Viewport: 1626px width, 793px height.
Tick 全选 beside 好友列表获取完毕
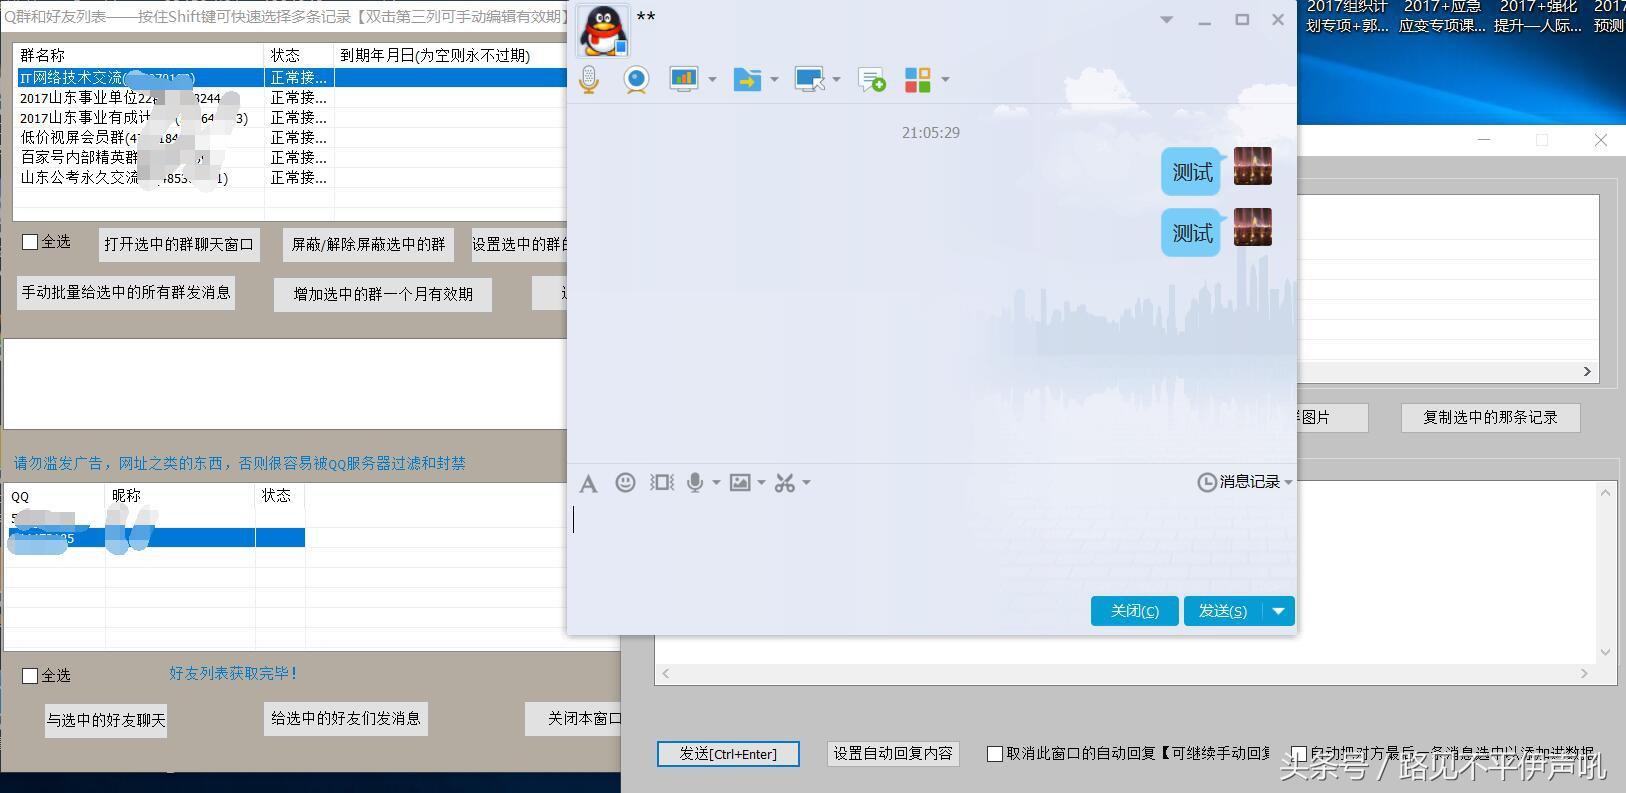coord(30,676)
